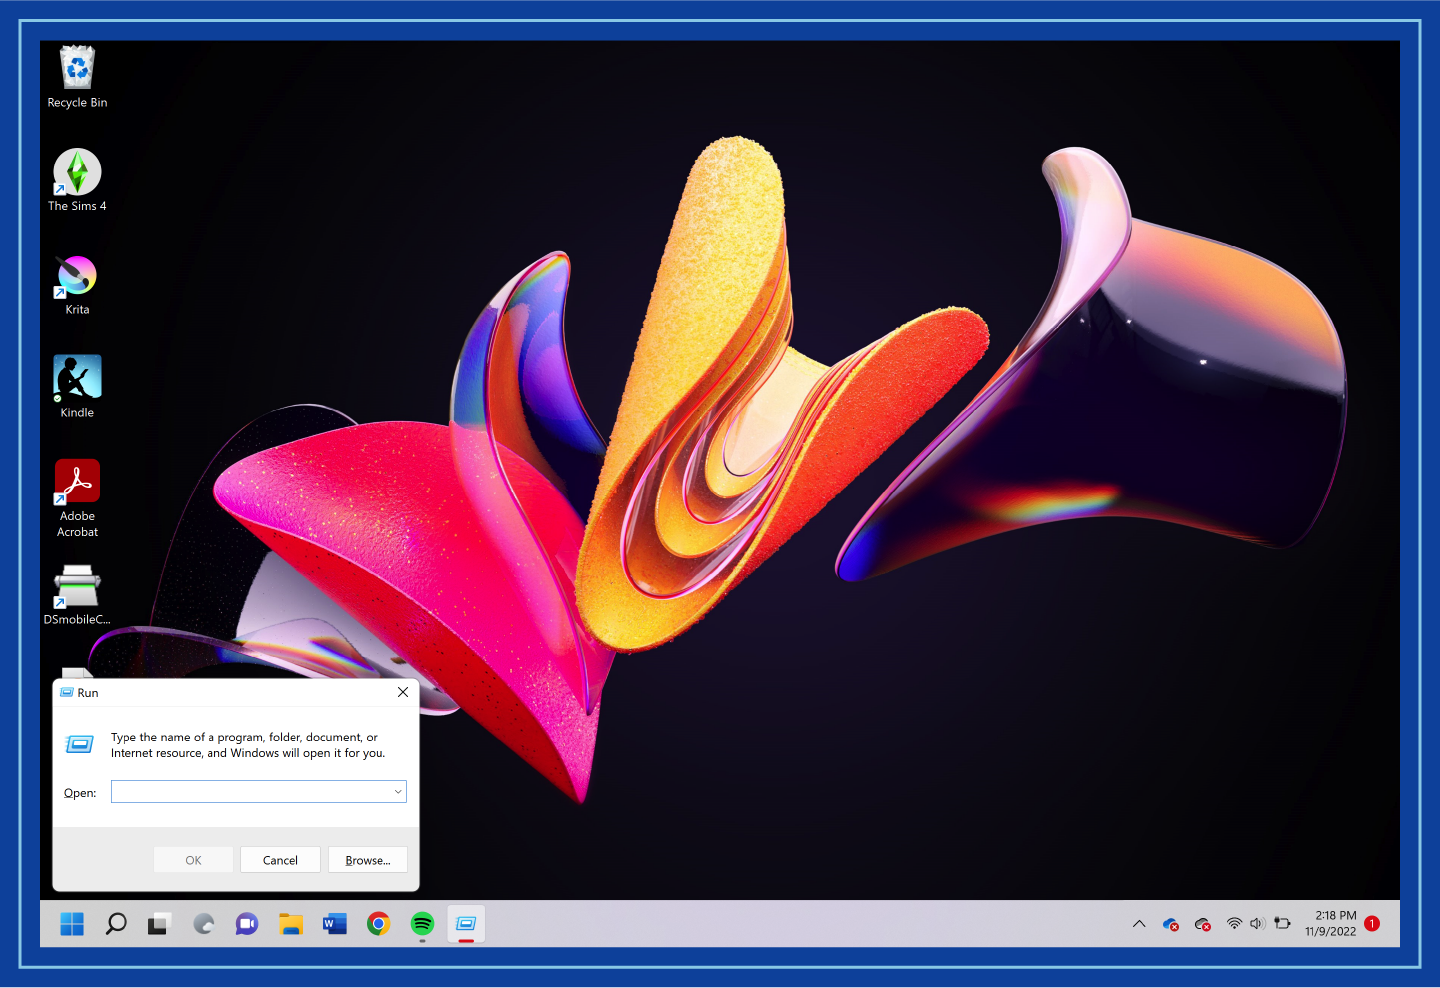Show hidden tray icons via the chevron
Viewport: 1440px width, 988px height.
pyautogui.click(x=1139, y=923)
